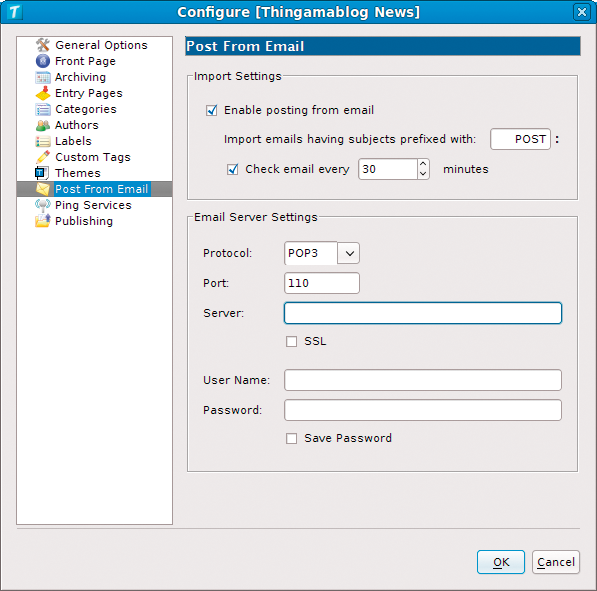
Task: Click the Cancel button
Action: [556, 562]
